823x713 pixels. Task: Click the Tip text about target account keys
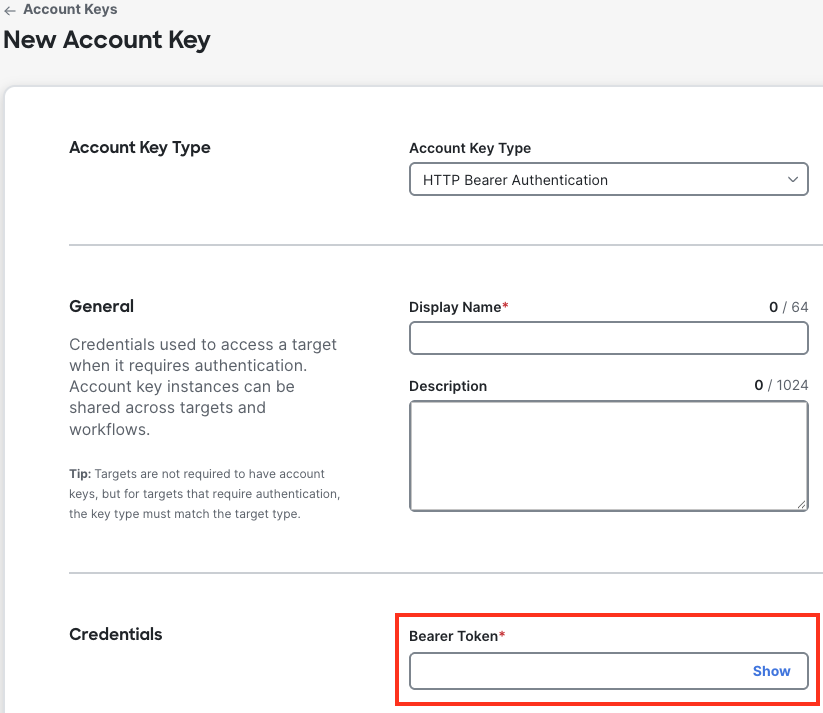(x=204, y=494)
